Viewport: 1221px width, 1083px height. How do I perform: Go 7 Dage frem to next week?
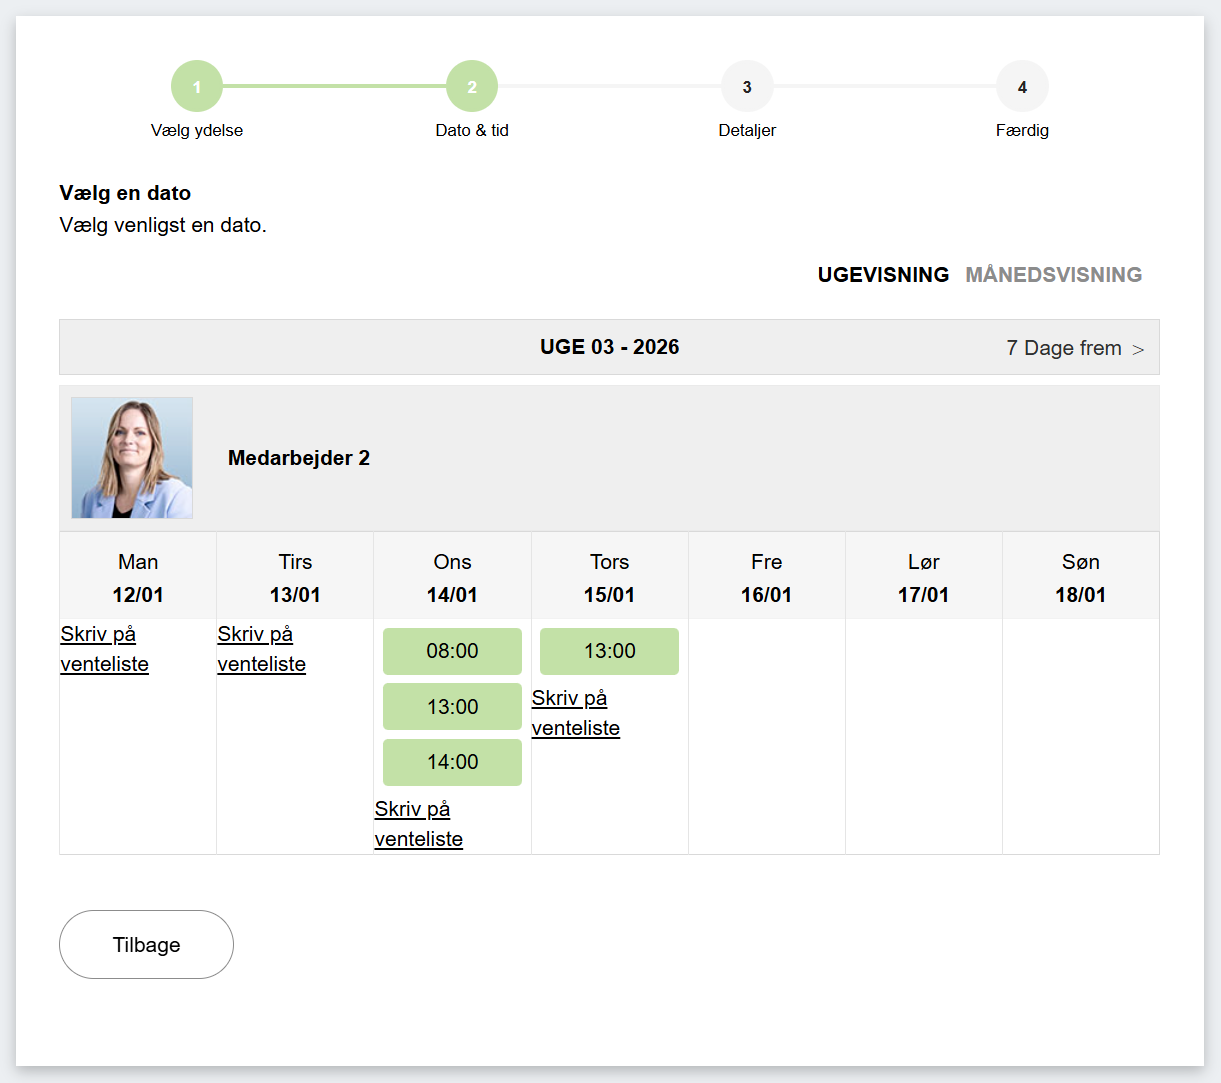coord(1075,348)
